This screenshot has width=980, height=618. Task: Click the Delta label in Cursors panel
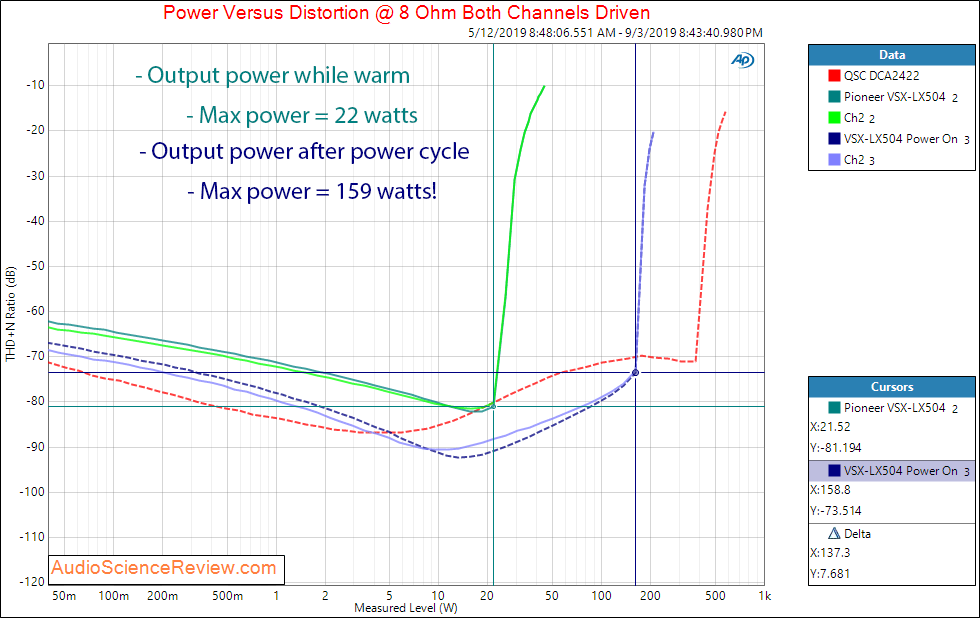857,534
